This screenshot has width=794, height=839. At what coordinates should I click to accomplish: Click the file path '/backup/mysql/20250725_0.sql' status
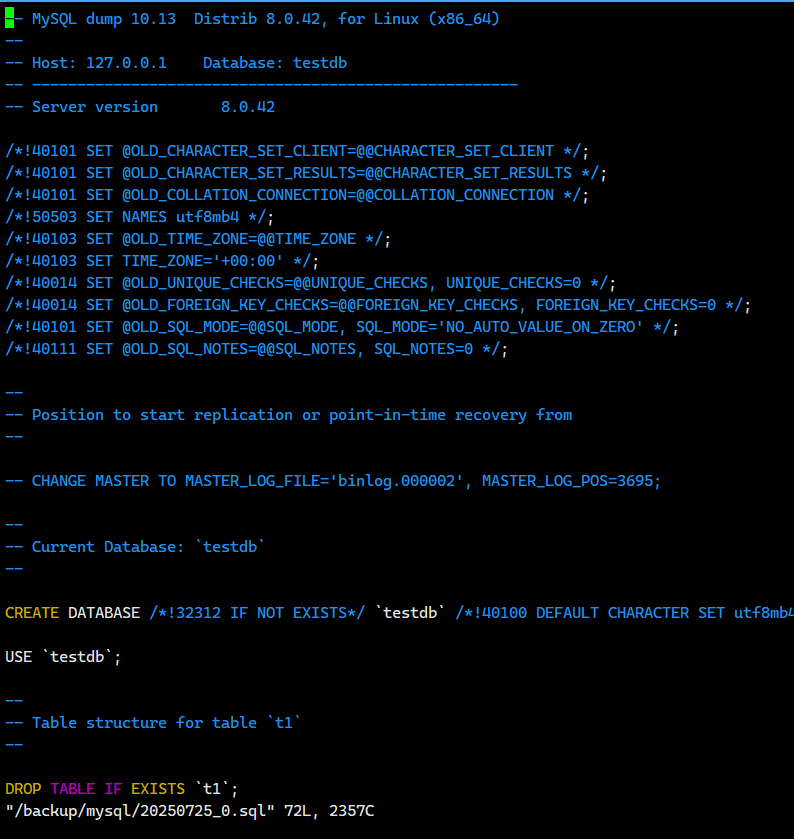[140, 811]
